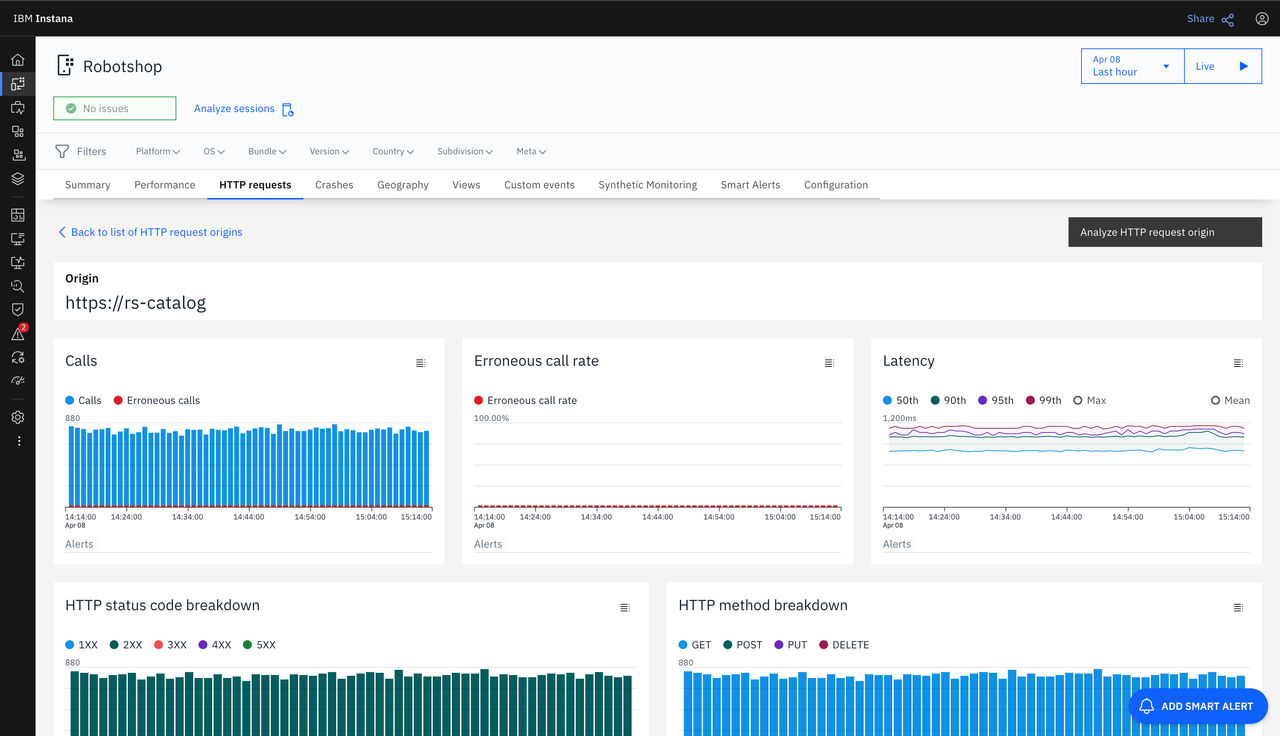Expand the OS filter dropdown
1280x736 pixels.
214,151
